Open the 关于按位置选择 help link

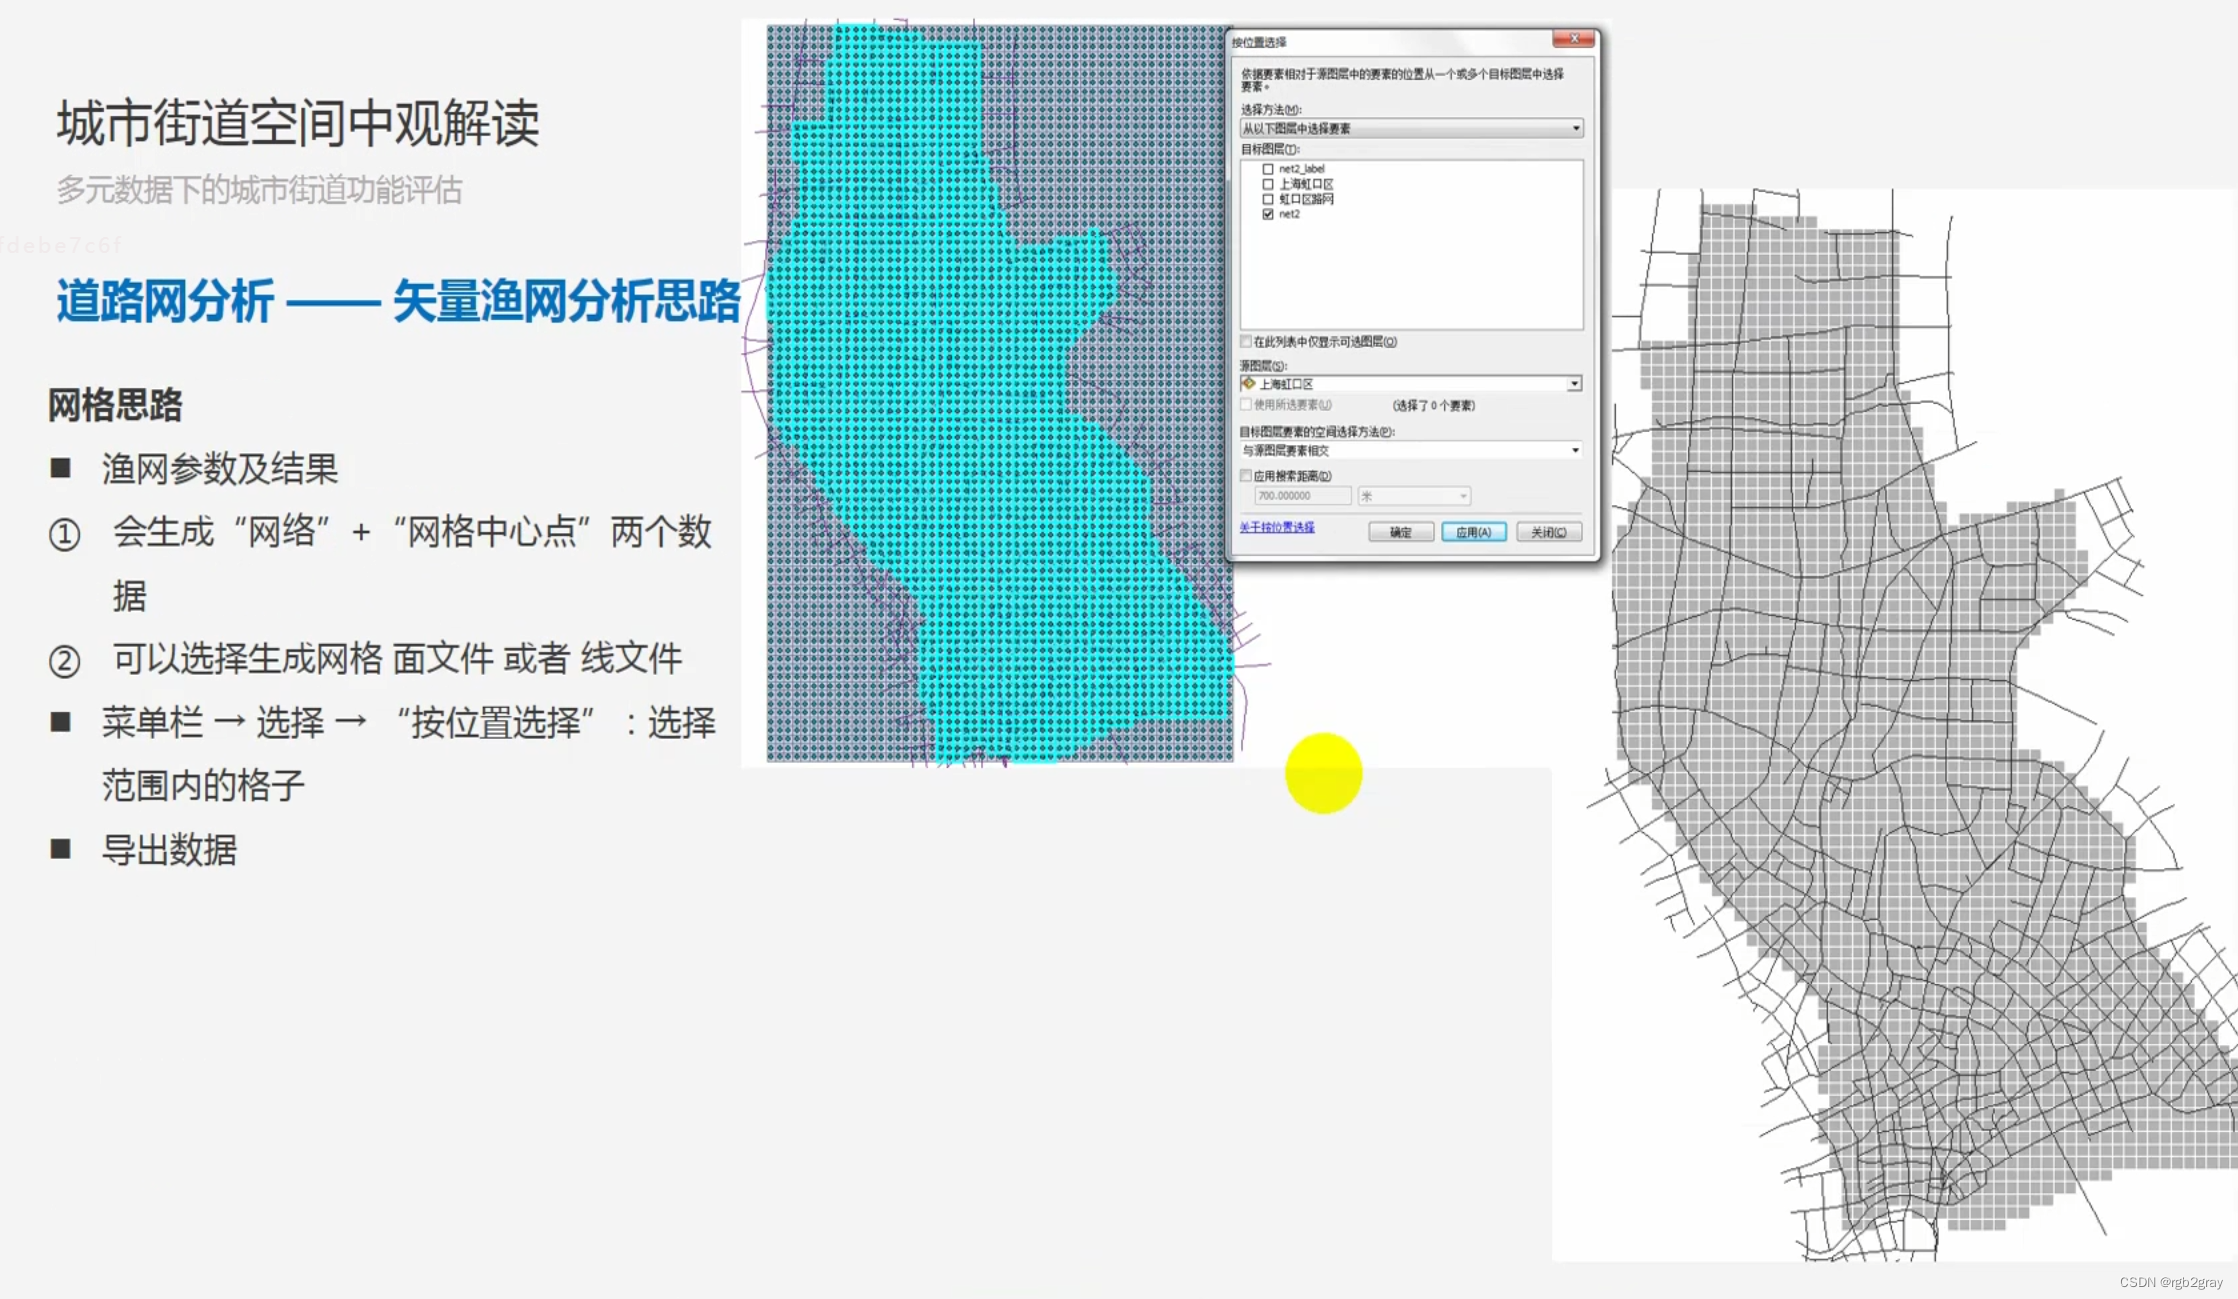point(1277,527)
